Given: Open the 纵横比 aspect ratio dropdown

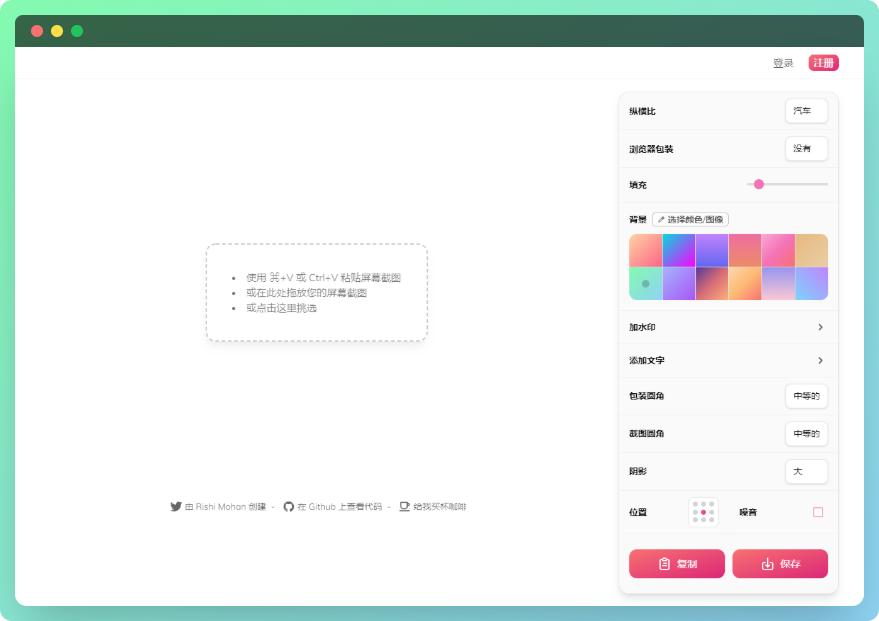Looking at the screenshot, I should [x=806, y=111].
